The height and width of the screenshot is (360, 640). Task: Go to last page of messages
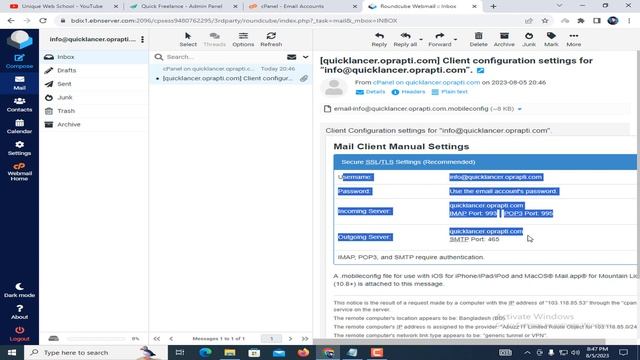coord(305,338)
